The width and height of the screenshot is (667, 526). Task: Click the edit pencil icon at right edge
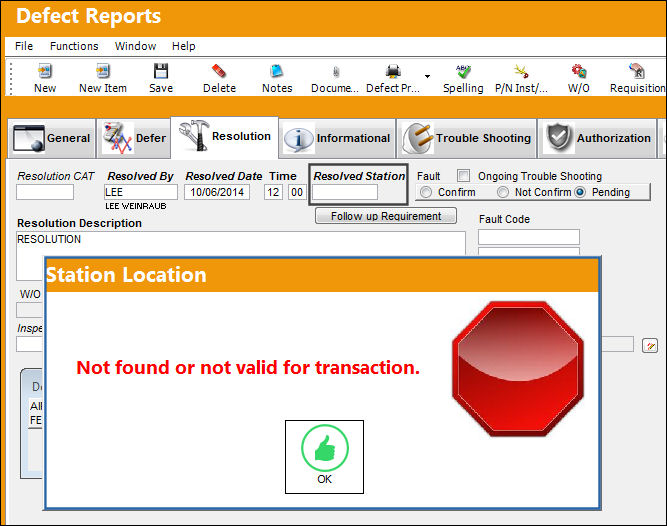click(650, 346)
